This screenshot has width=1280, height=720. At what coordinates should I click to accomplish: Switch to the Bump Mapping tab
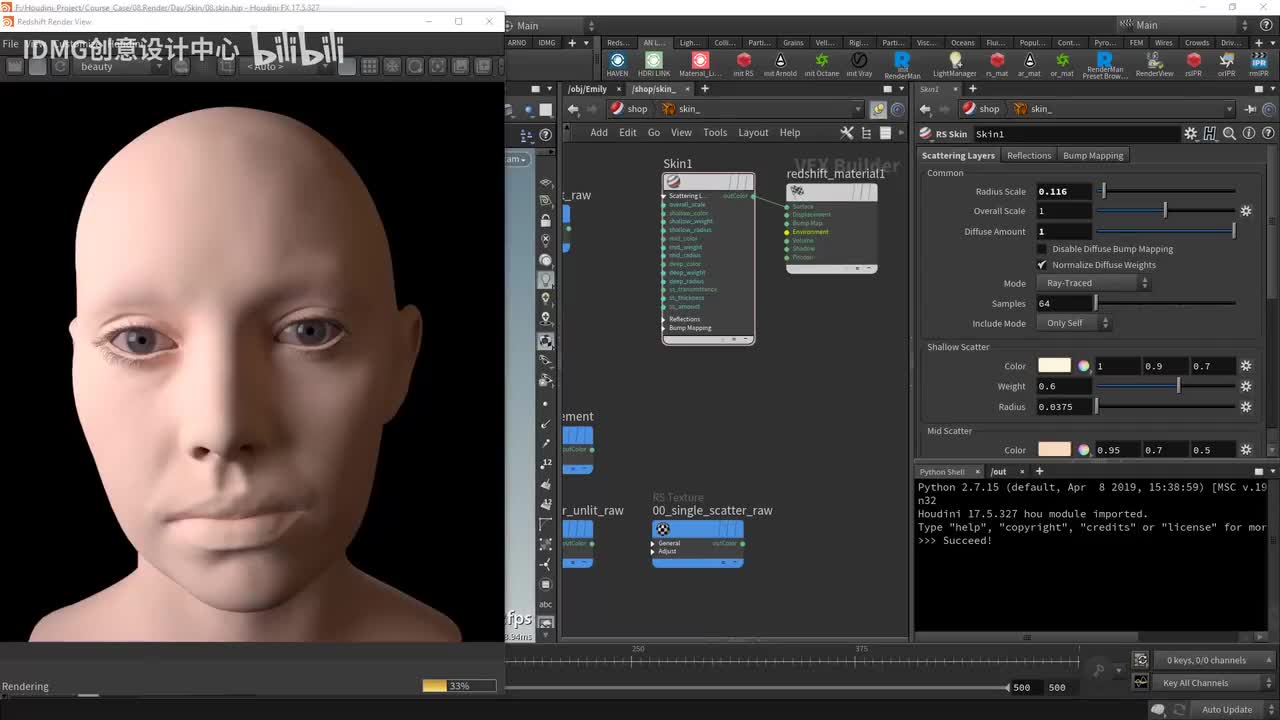click(x=1092, y=155)
